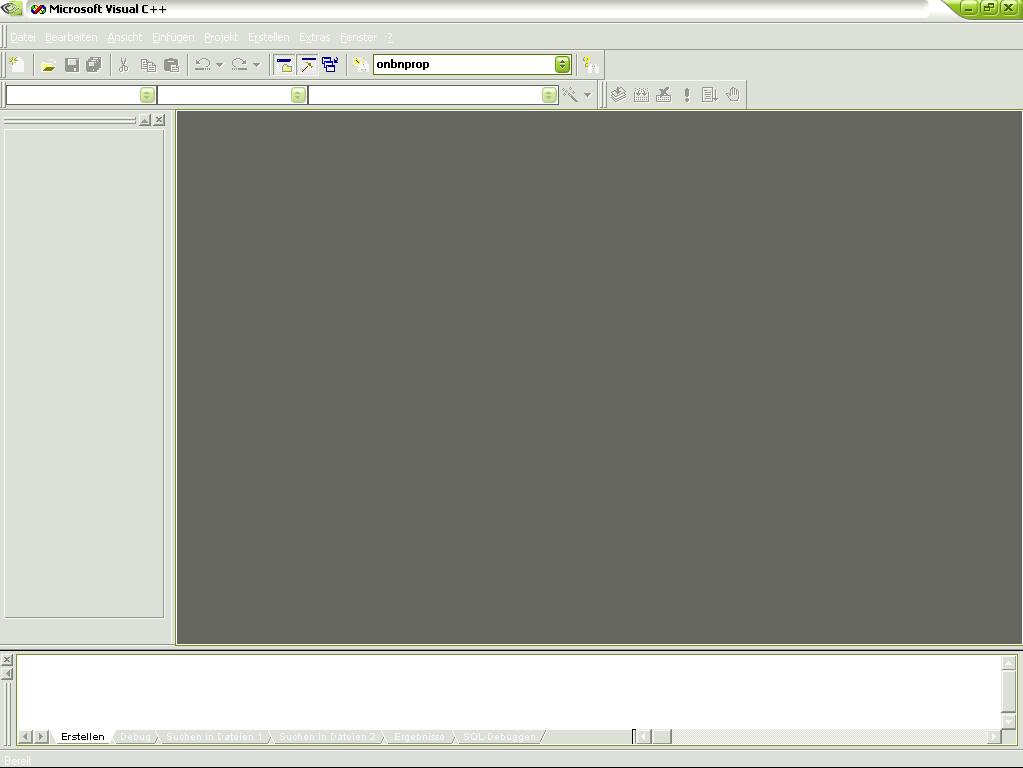Click the New Text File icon
1023x768 pixels.
point(17,65)
